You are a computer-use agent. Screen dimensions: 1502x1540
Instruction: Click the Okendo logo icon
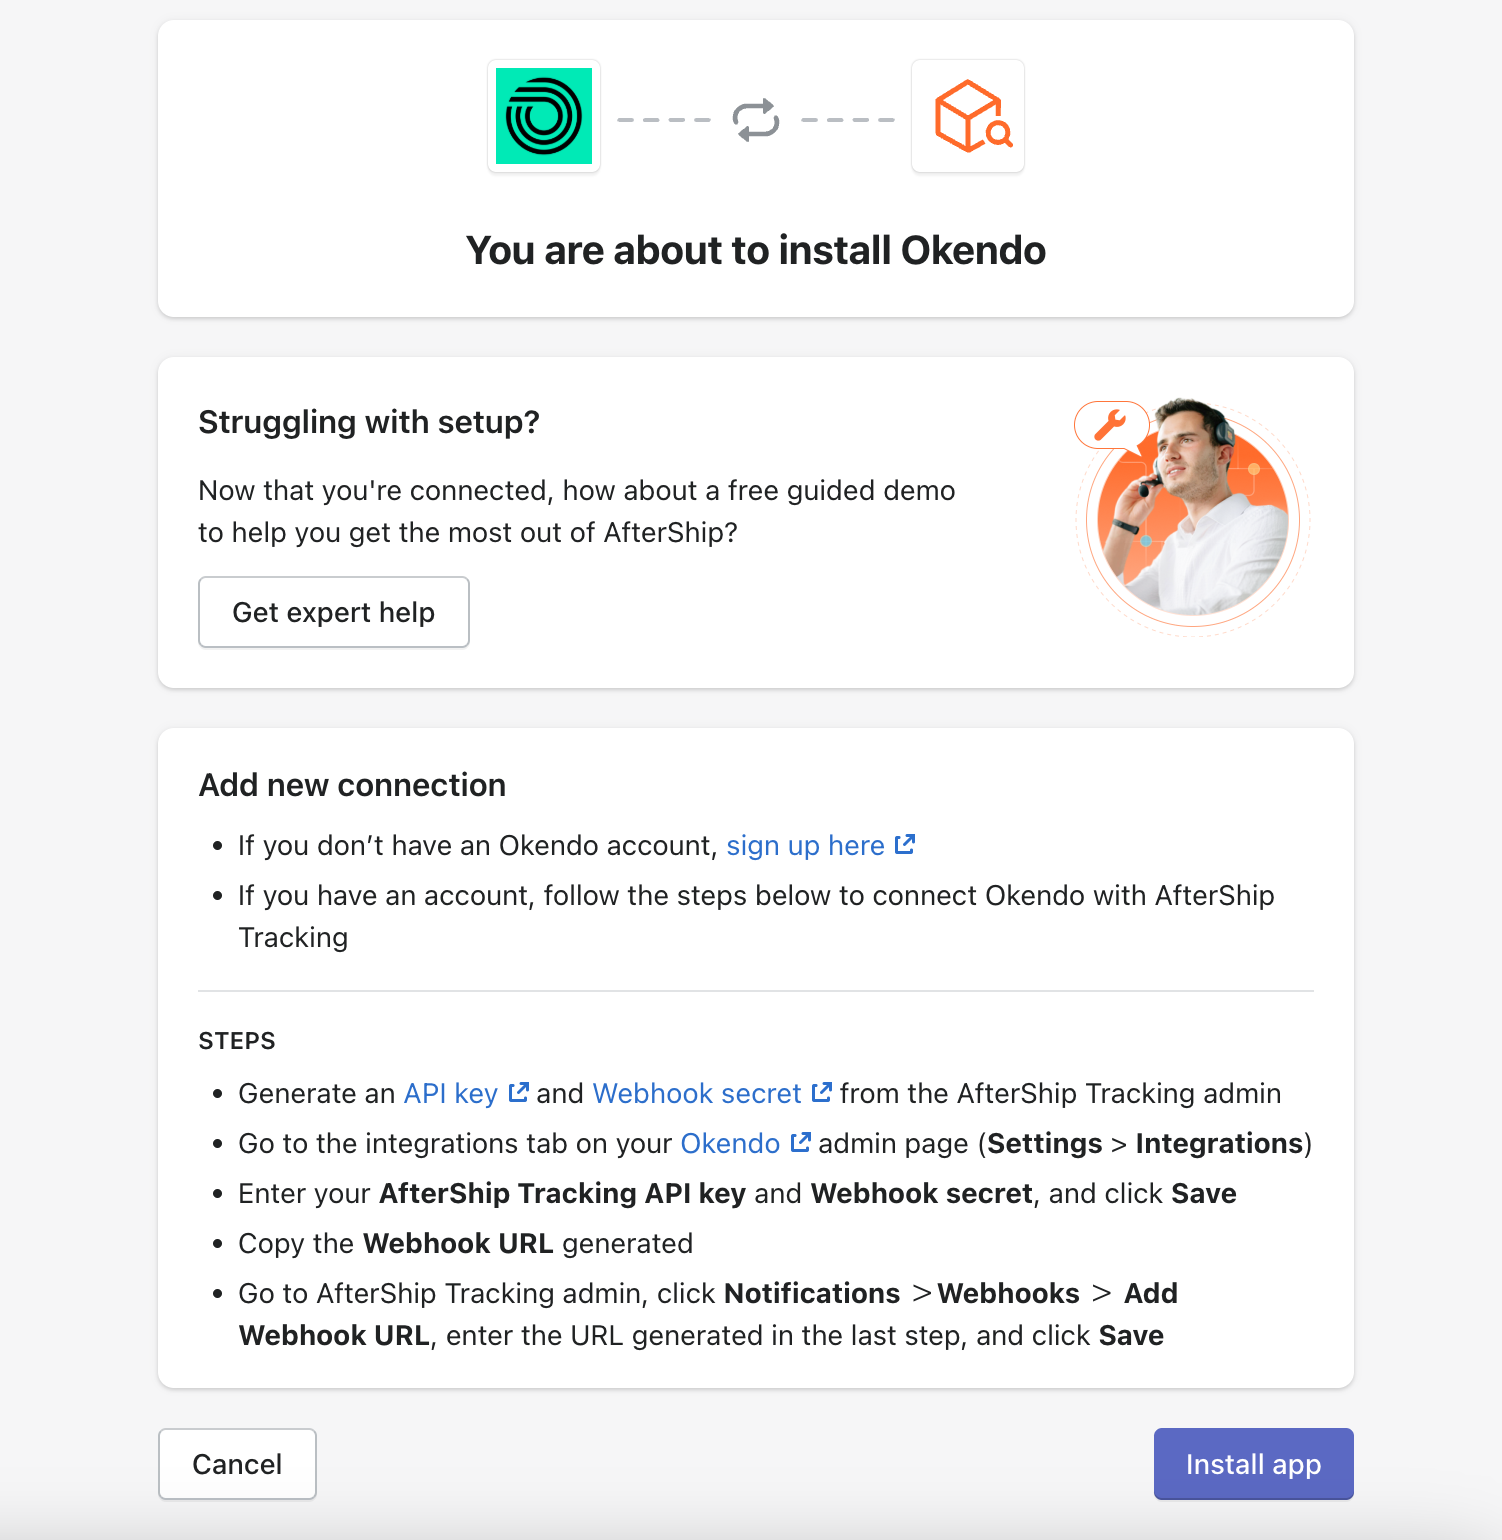pyautogui.click(x=544, y=116)
